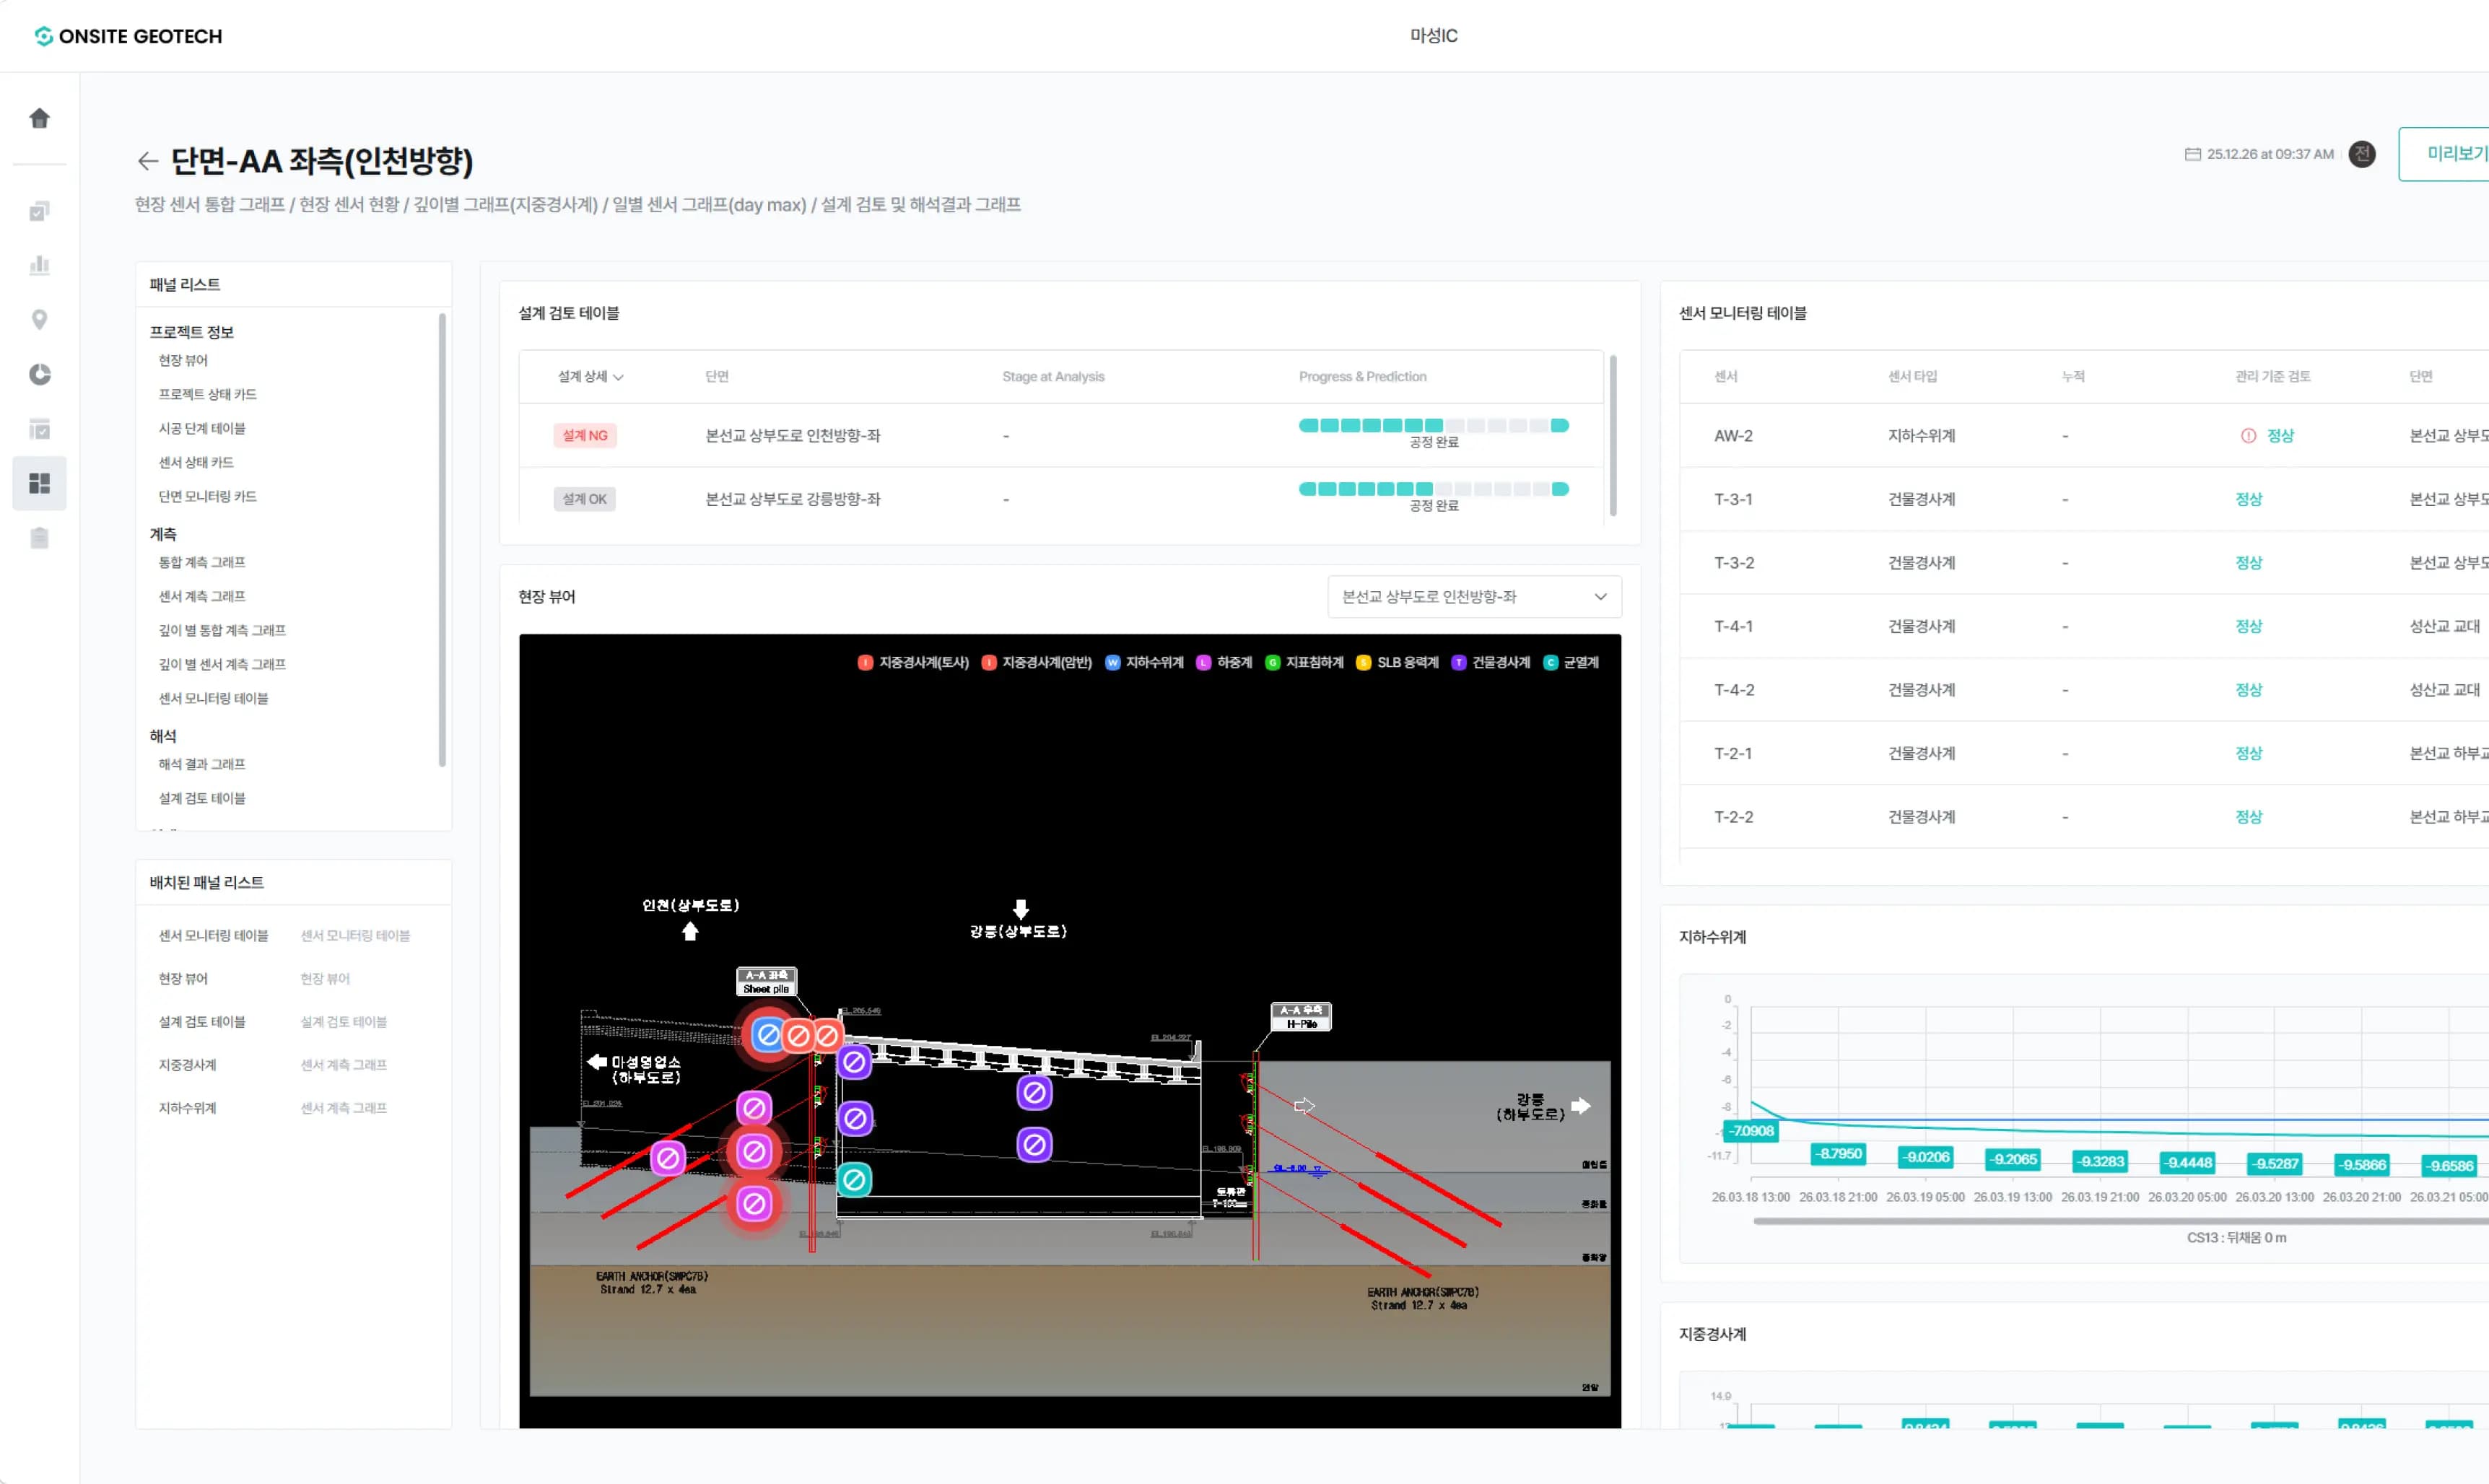Select the rightmost red inclinometer marker
Screen dimensions: 2489x1484
click(x=827, y=1036)
